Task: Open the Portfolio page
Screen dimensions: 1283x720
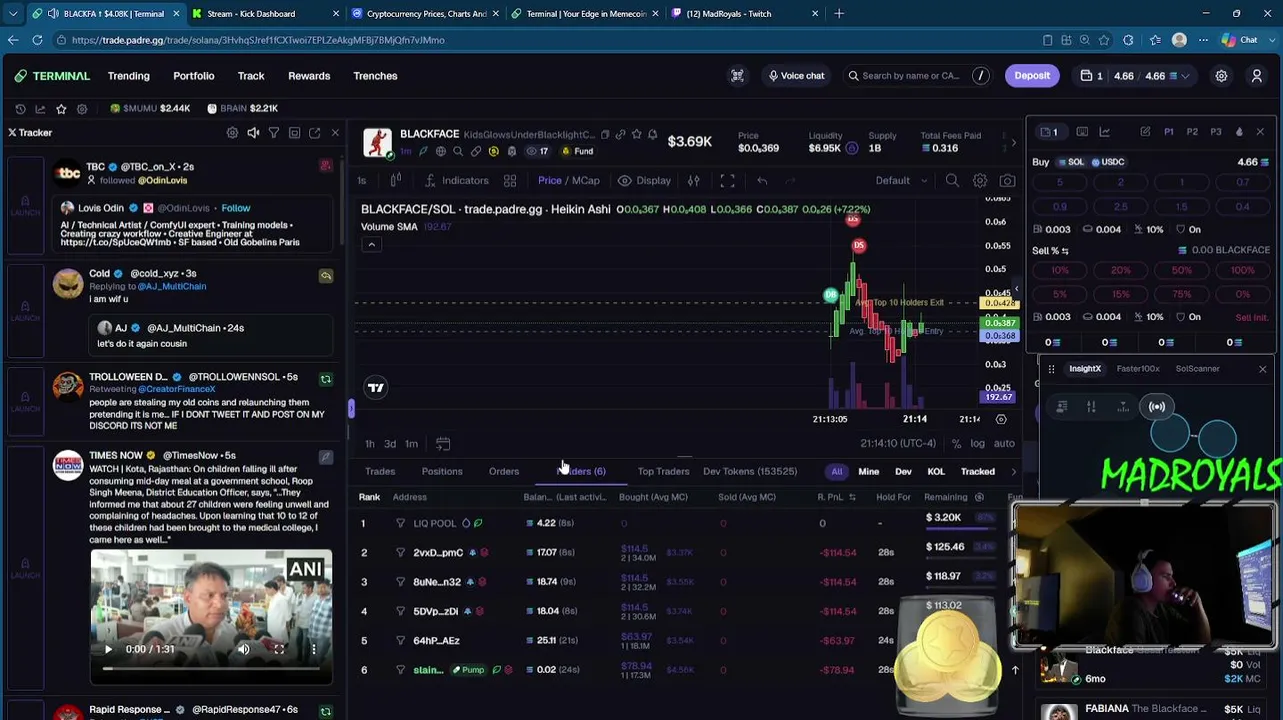Action: (x=194, y=76)
